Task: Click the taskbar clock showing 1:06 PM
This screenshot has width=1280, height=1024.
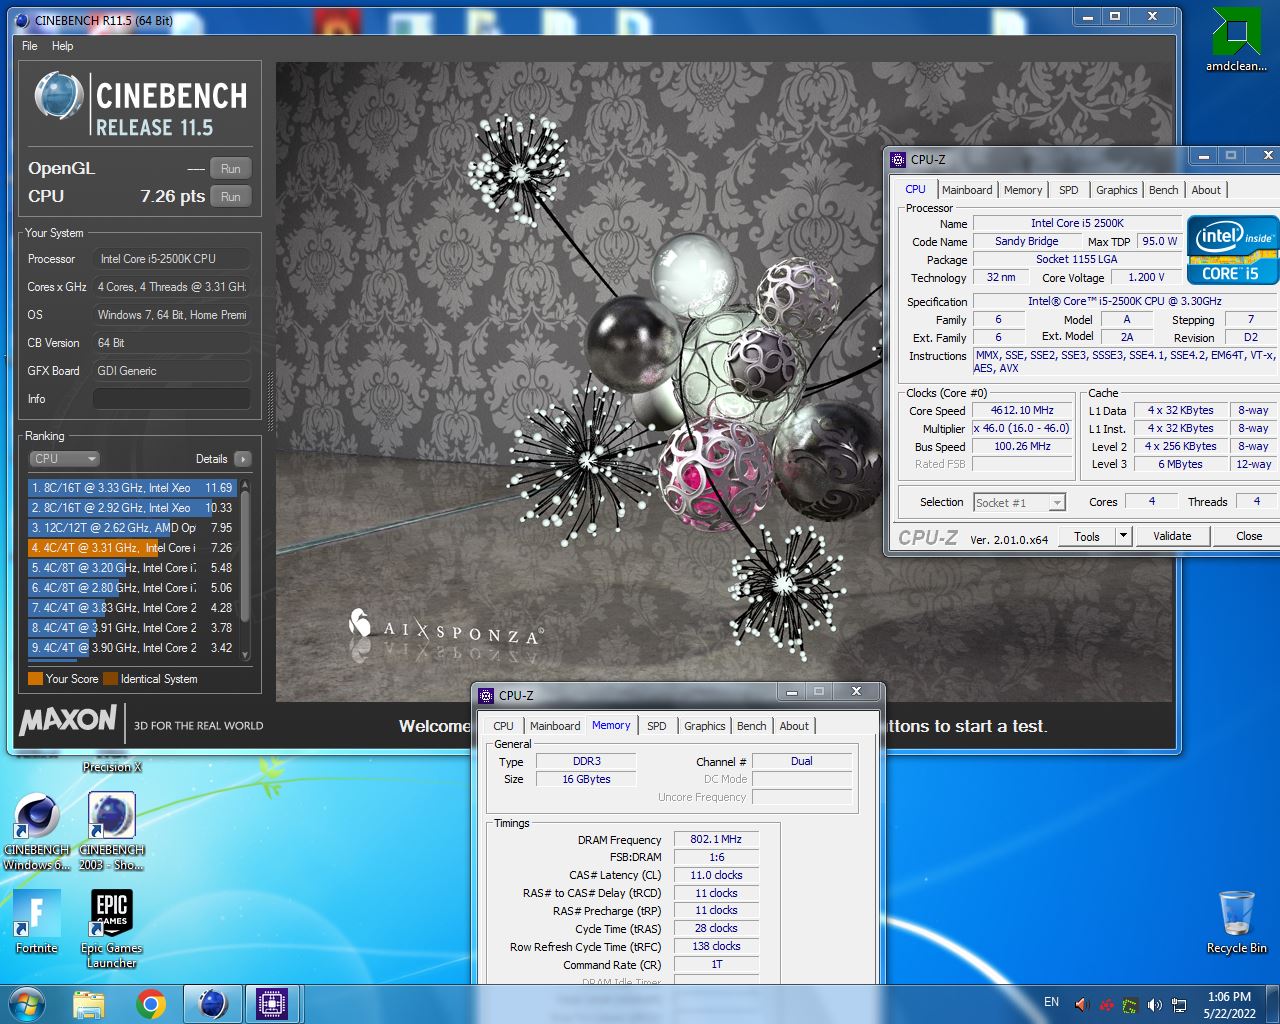Action: (x=1229, y=1005)
